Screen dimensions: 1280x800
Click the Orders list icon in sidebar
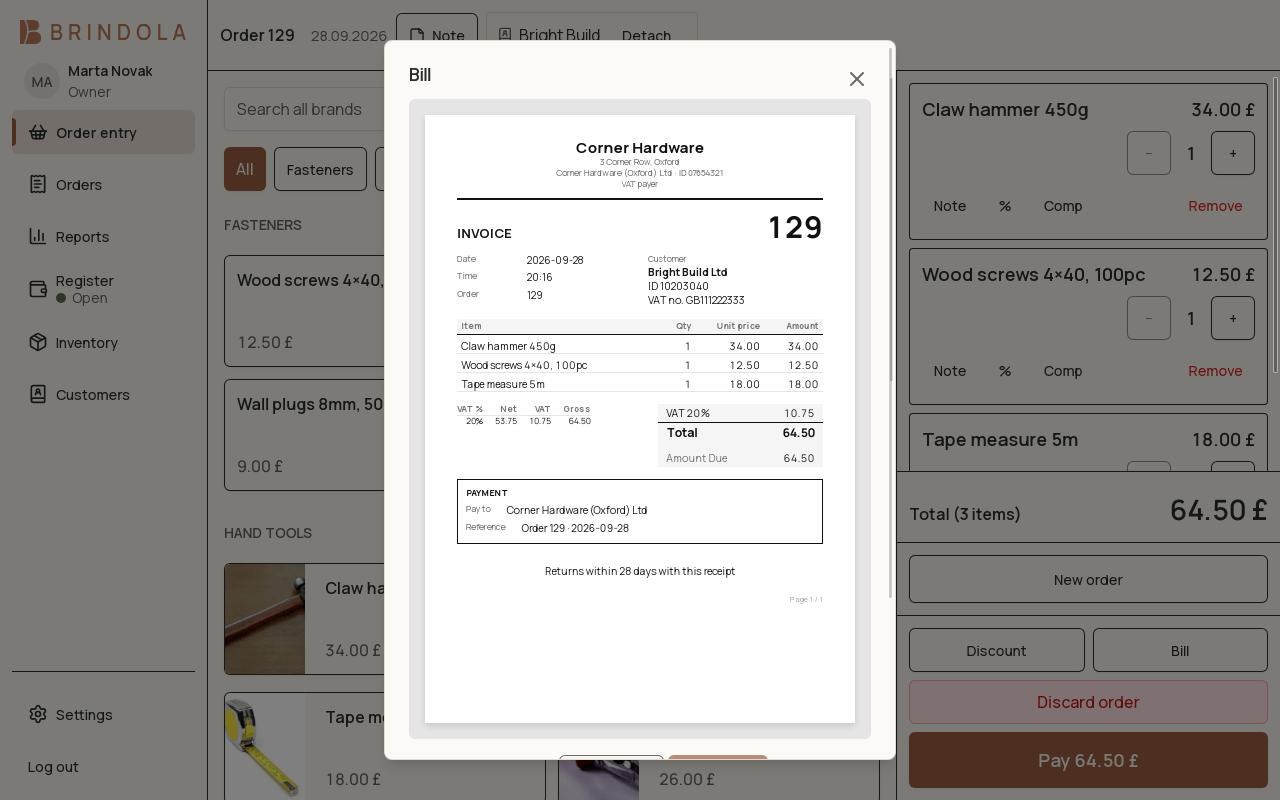click(x=38, y=184)
